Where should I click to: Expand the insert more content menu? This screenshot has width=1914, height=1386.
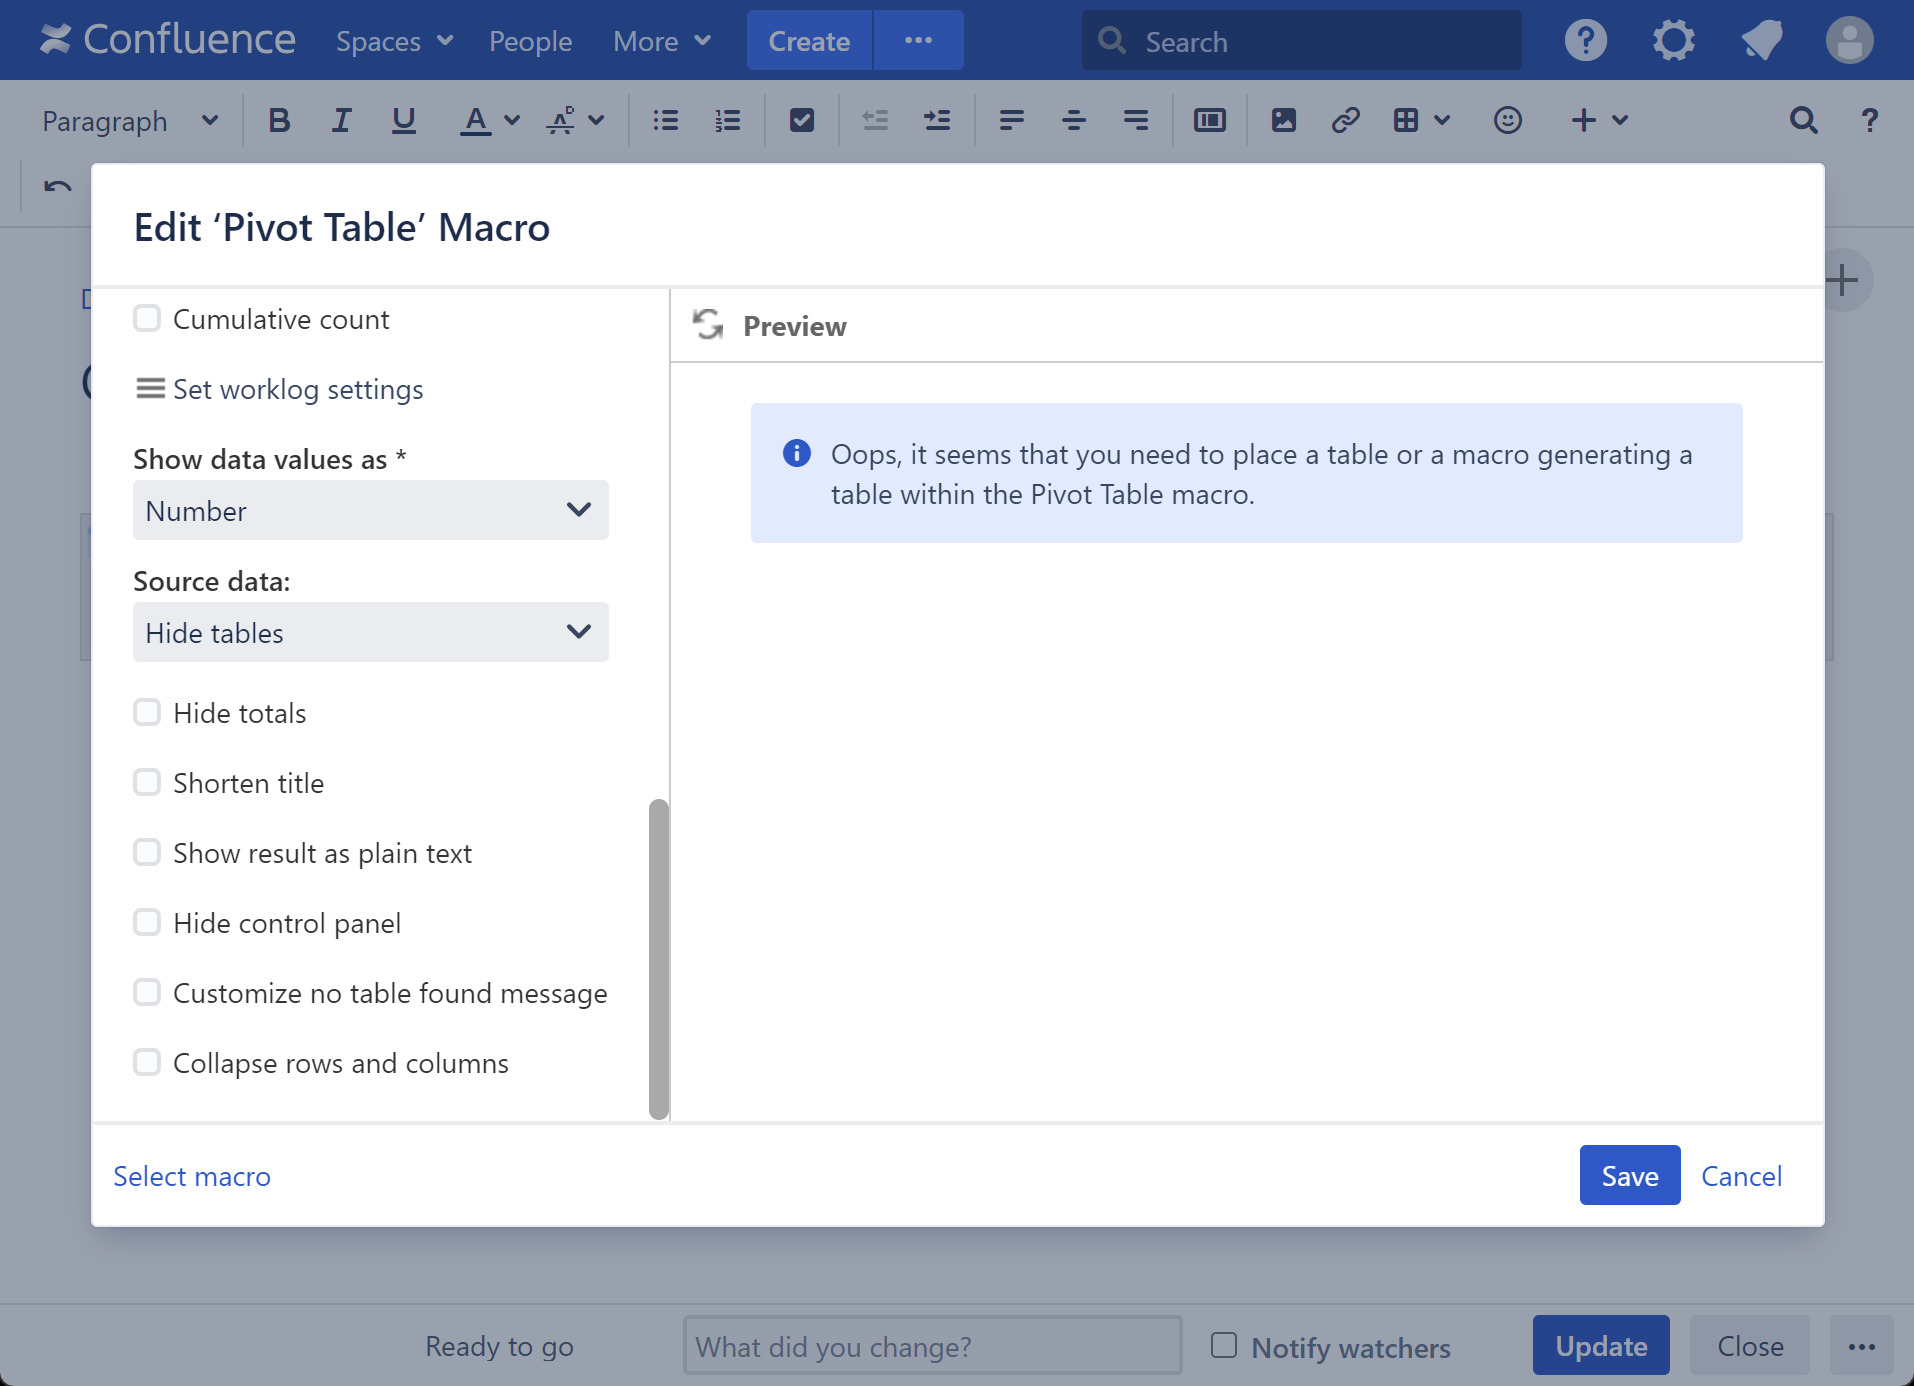click(1599, 121)
